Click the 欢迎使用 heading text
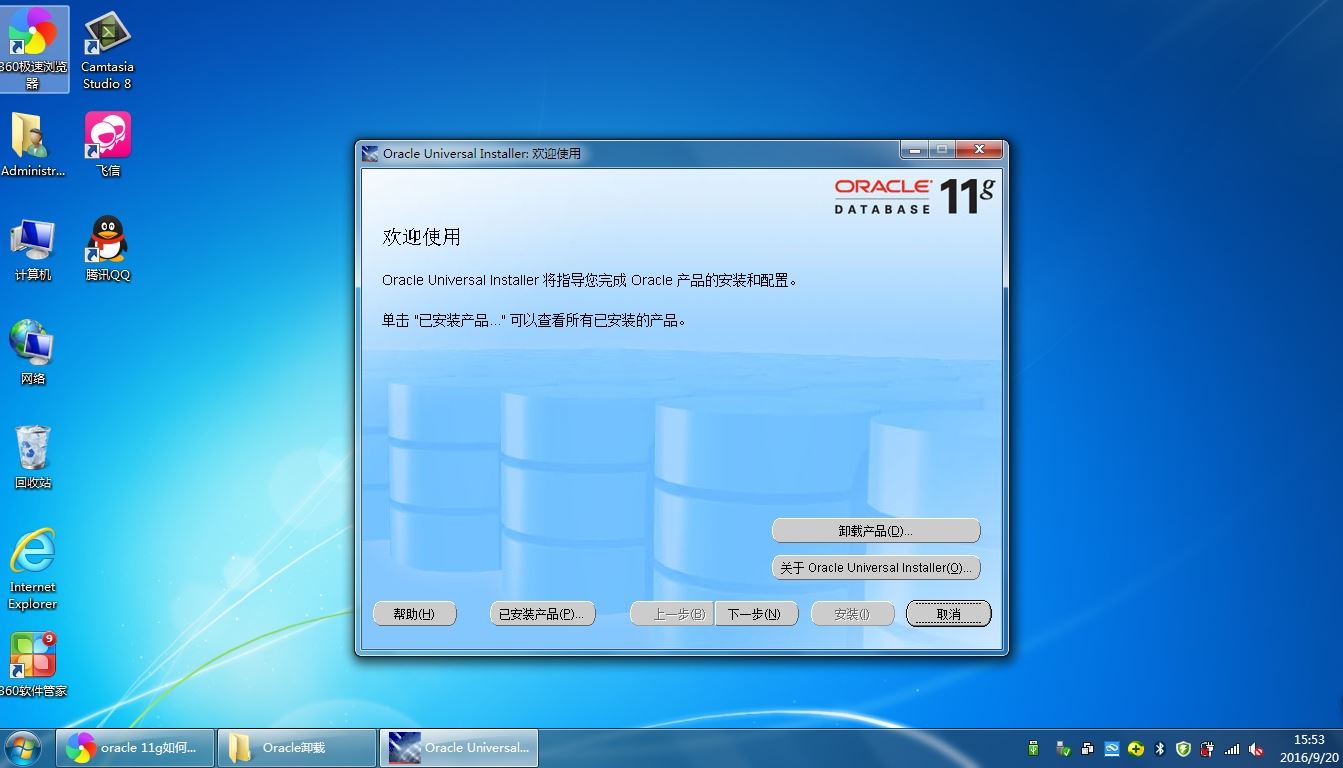 [x=421, y=237]
